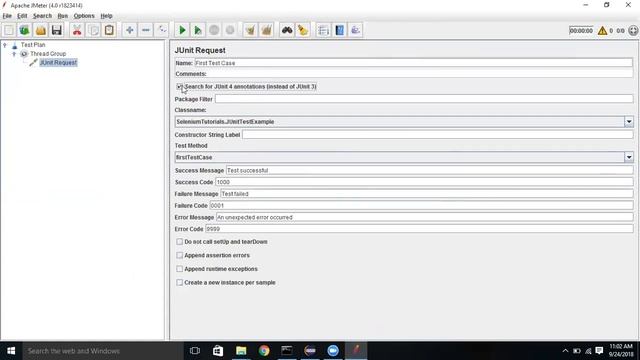The height and width of the screenshot is (360, 640).
Task: Click the elapsed time 00:00:00 display
Action: 581,31
